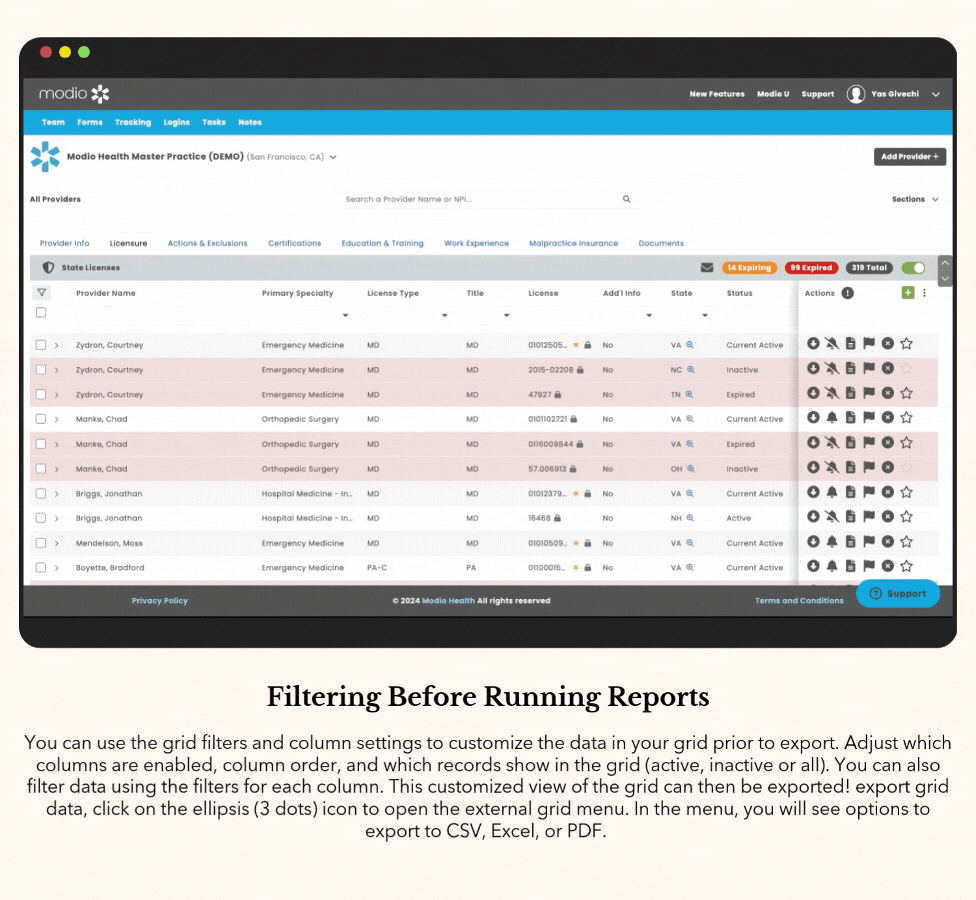Click the blue Support help button
Image resolution: width=976 pixels, height=900 pixels.
[x=898, y=594]
